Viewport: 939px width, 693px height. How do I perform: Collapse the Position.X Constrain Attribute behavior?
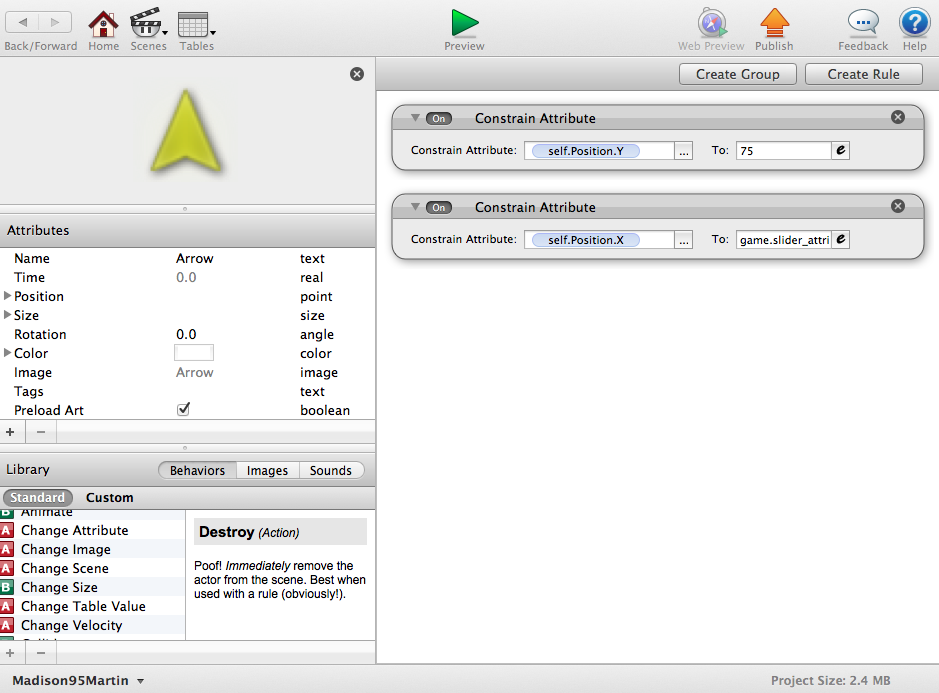click(415, 207)
